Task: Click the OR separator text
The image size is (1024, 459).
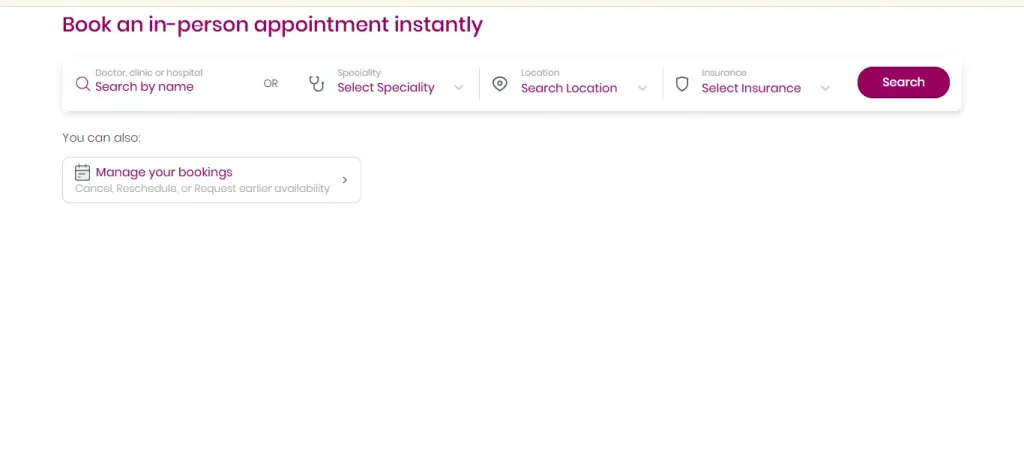Action: tap(271, 84)
